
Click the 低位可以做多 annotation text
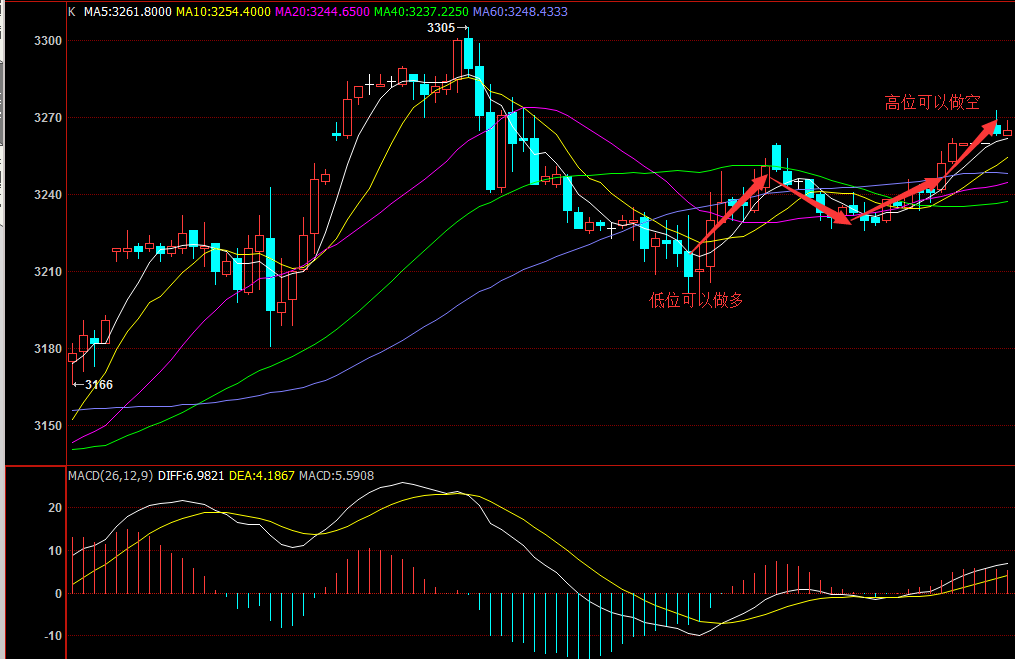pyautogui.click(x=697, y=300)
